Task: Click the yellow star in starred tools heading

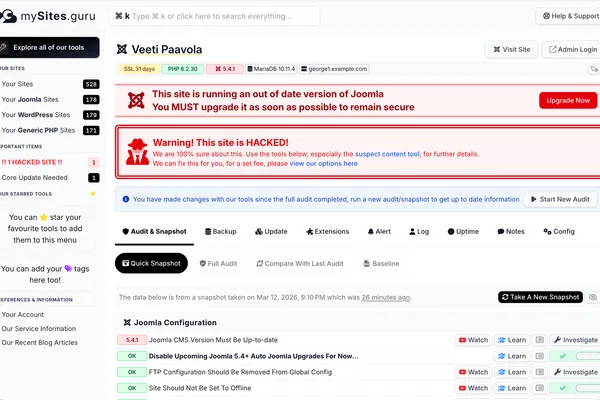Action: pyautogui.click(x=93, y=194)
